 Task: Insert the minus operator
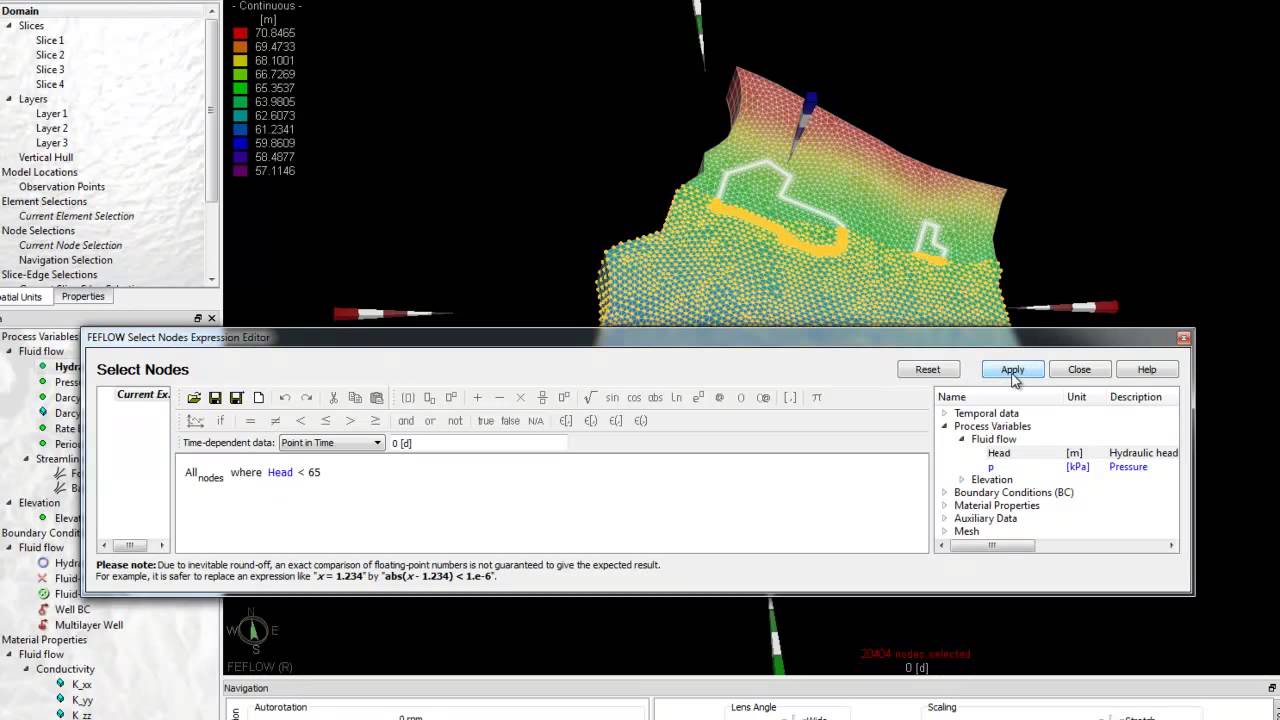[x=499, y=398]
